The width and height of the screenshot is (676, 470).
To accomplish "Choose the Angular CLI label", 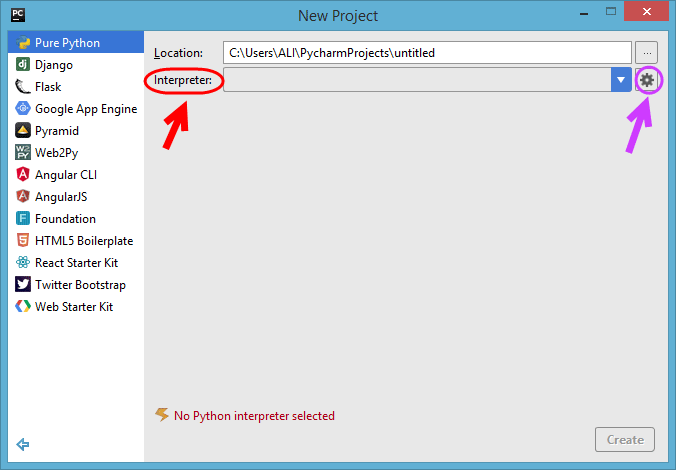I will pos(66,175).
